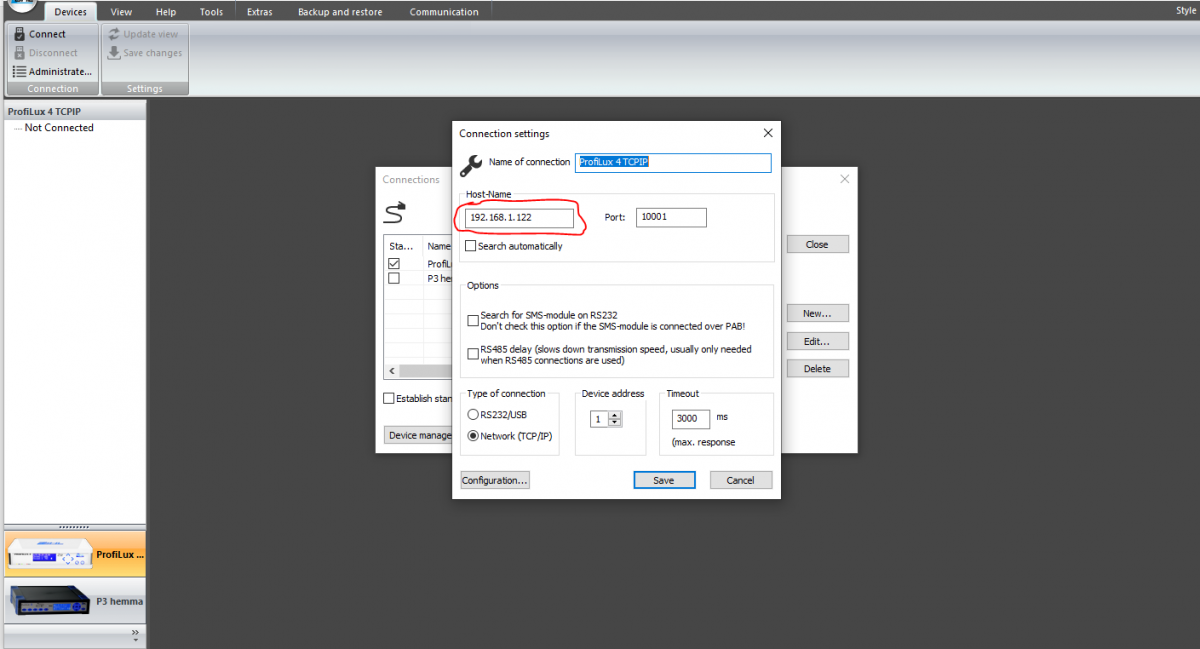Screen dimensions: 1200x649
Task: Check Search for SMS-module on RS232
Action: (473, 321)
